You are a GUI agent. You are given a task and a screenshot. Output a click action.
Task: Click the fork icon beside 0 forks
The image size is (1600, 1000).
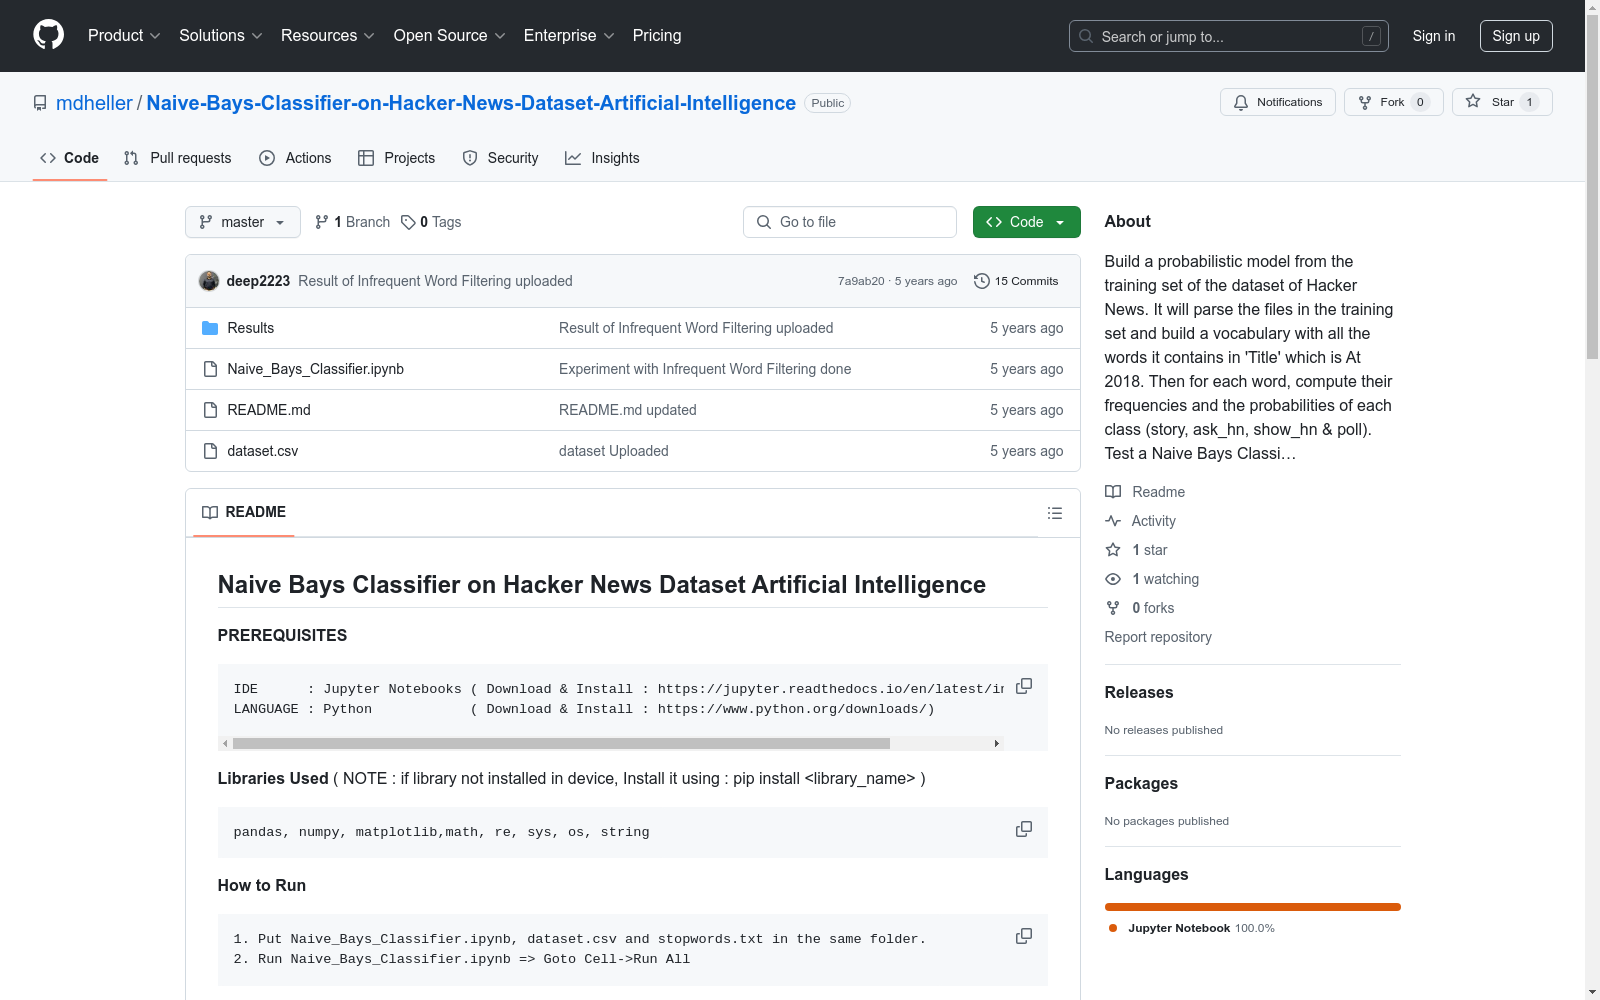(1113, 608)
